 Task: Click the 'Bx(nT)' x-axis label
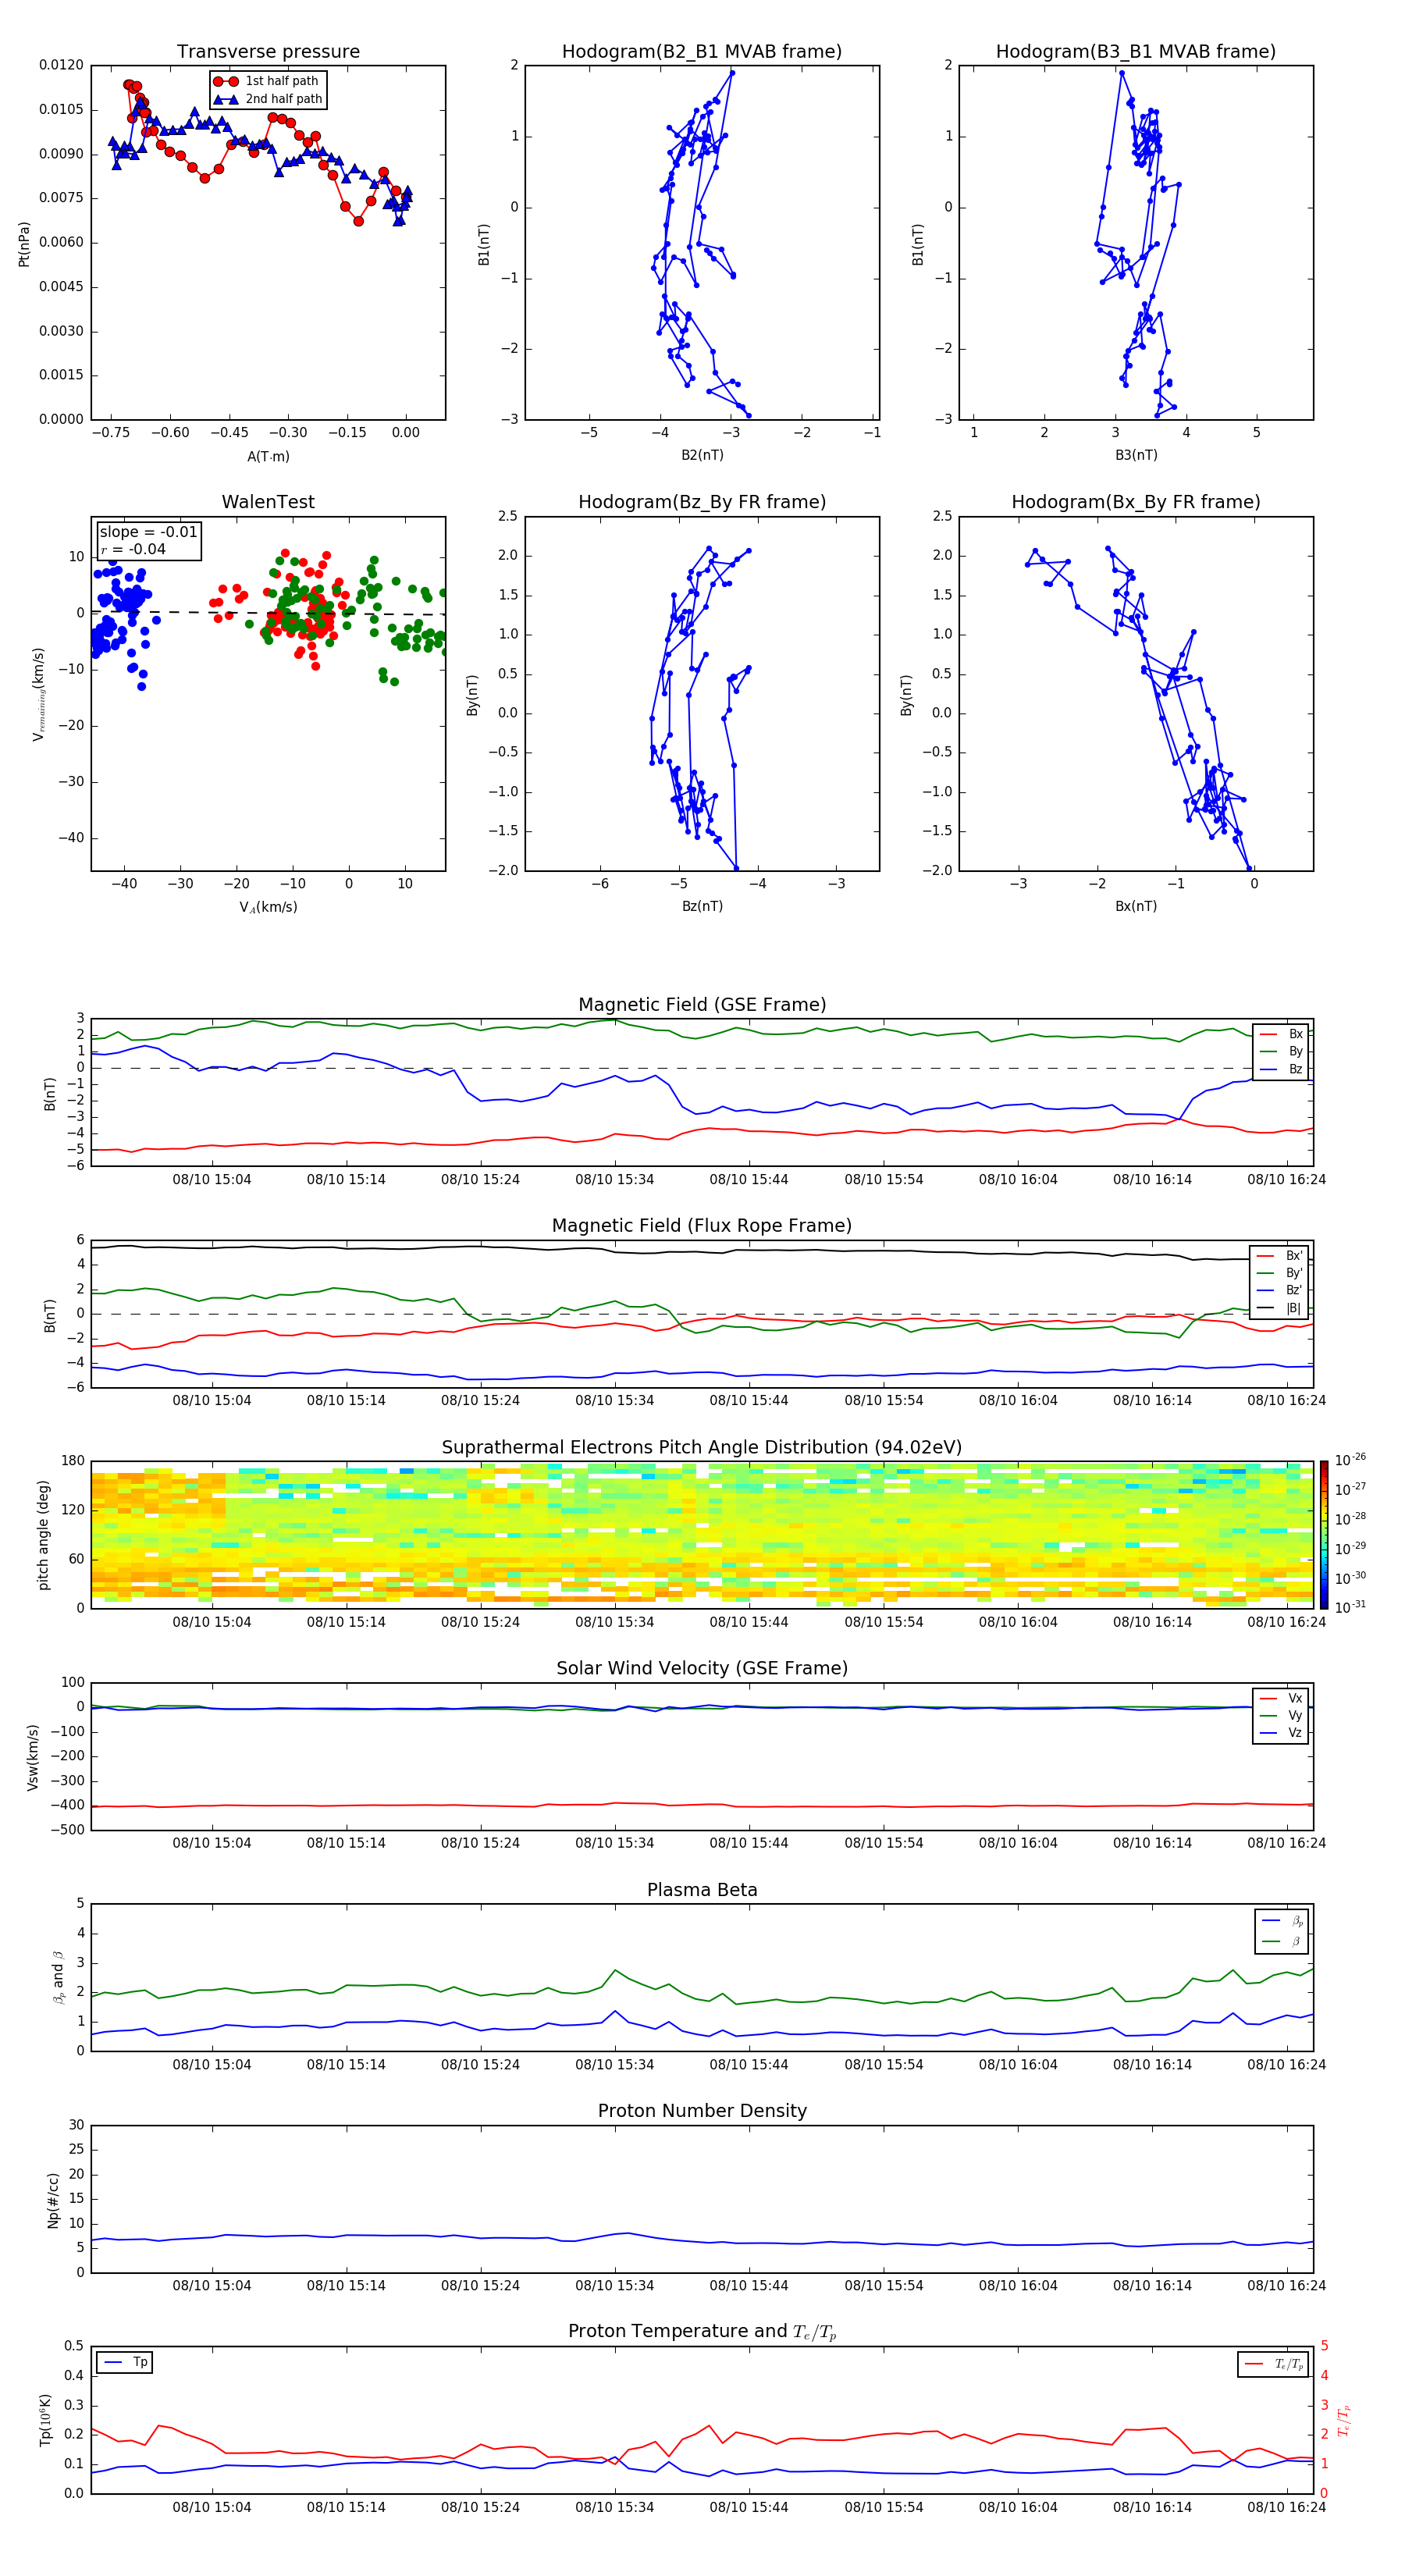1136,906
